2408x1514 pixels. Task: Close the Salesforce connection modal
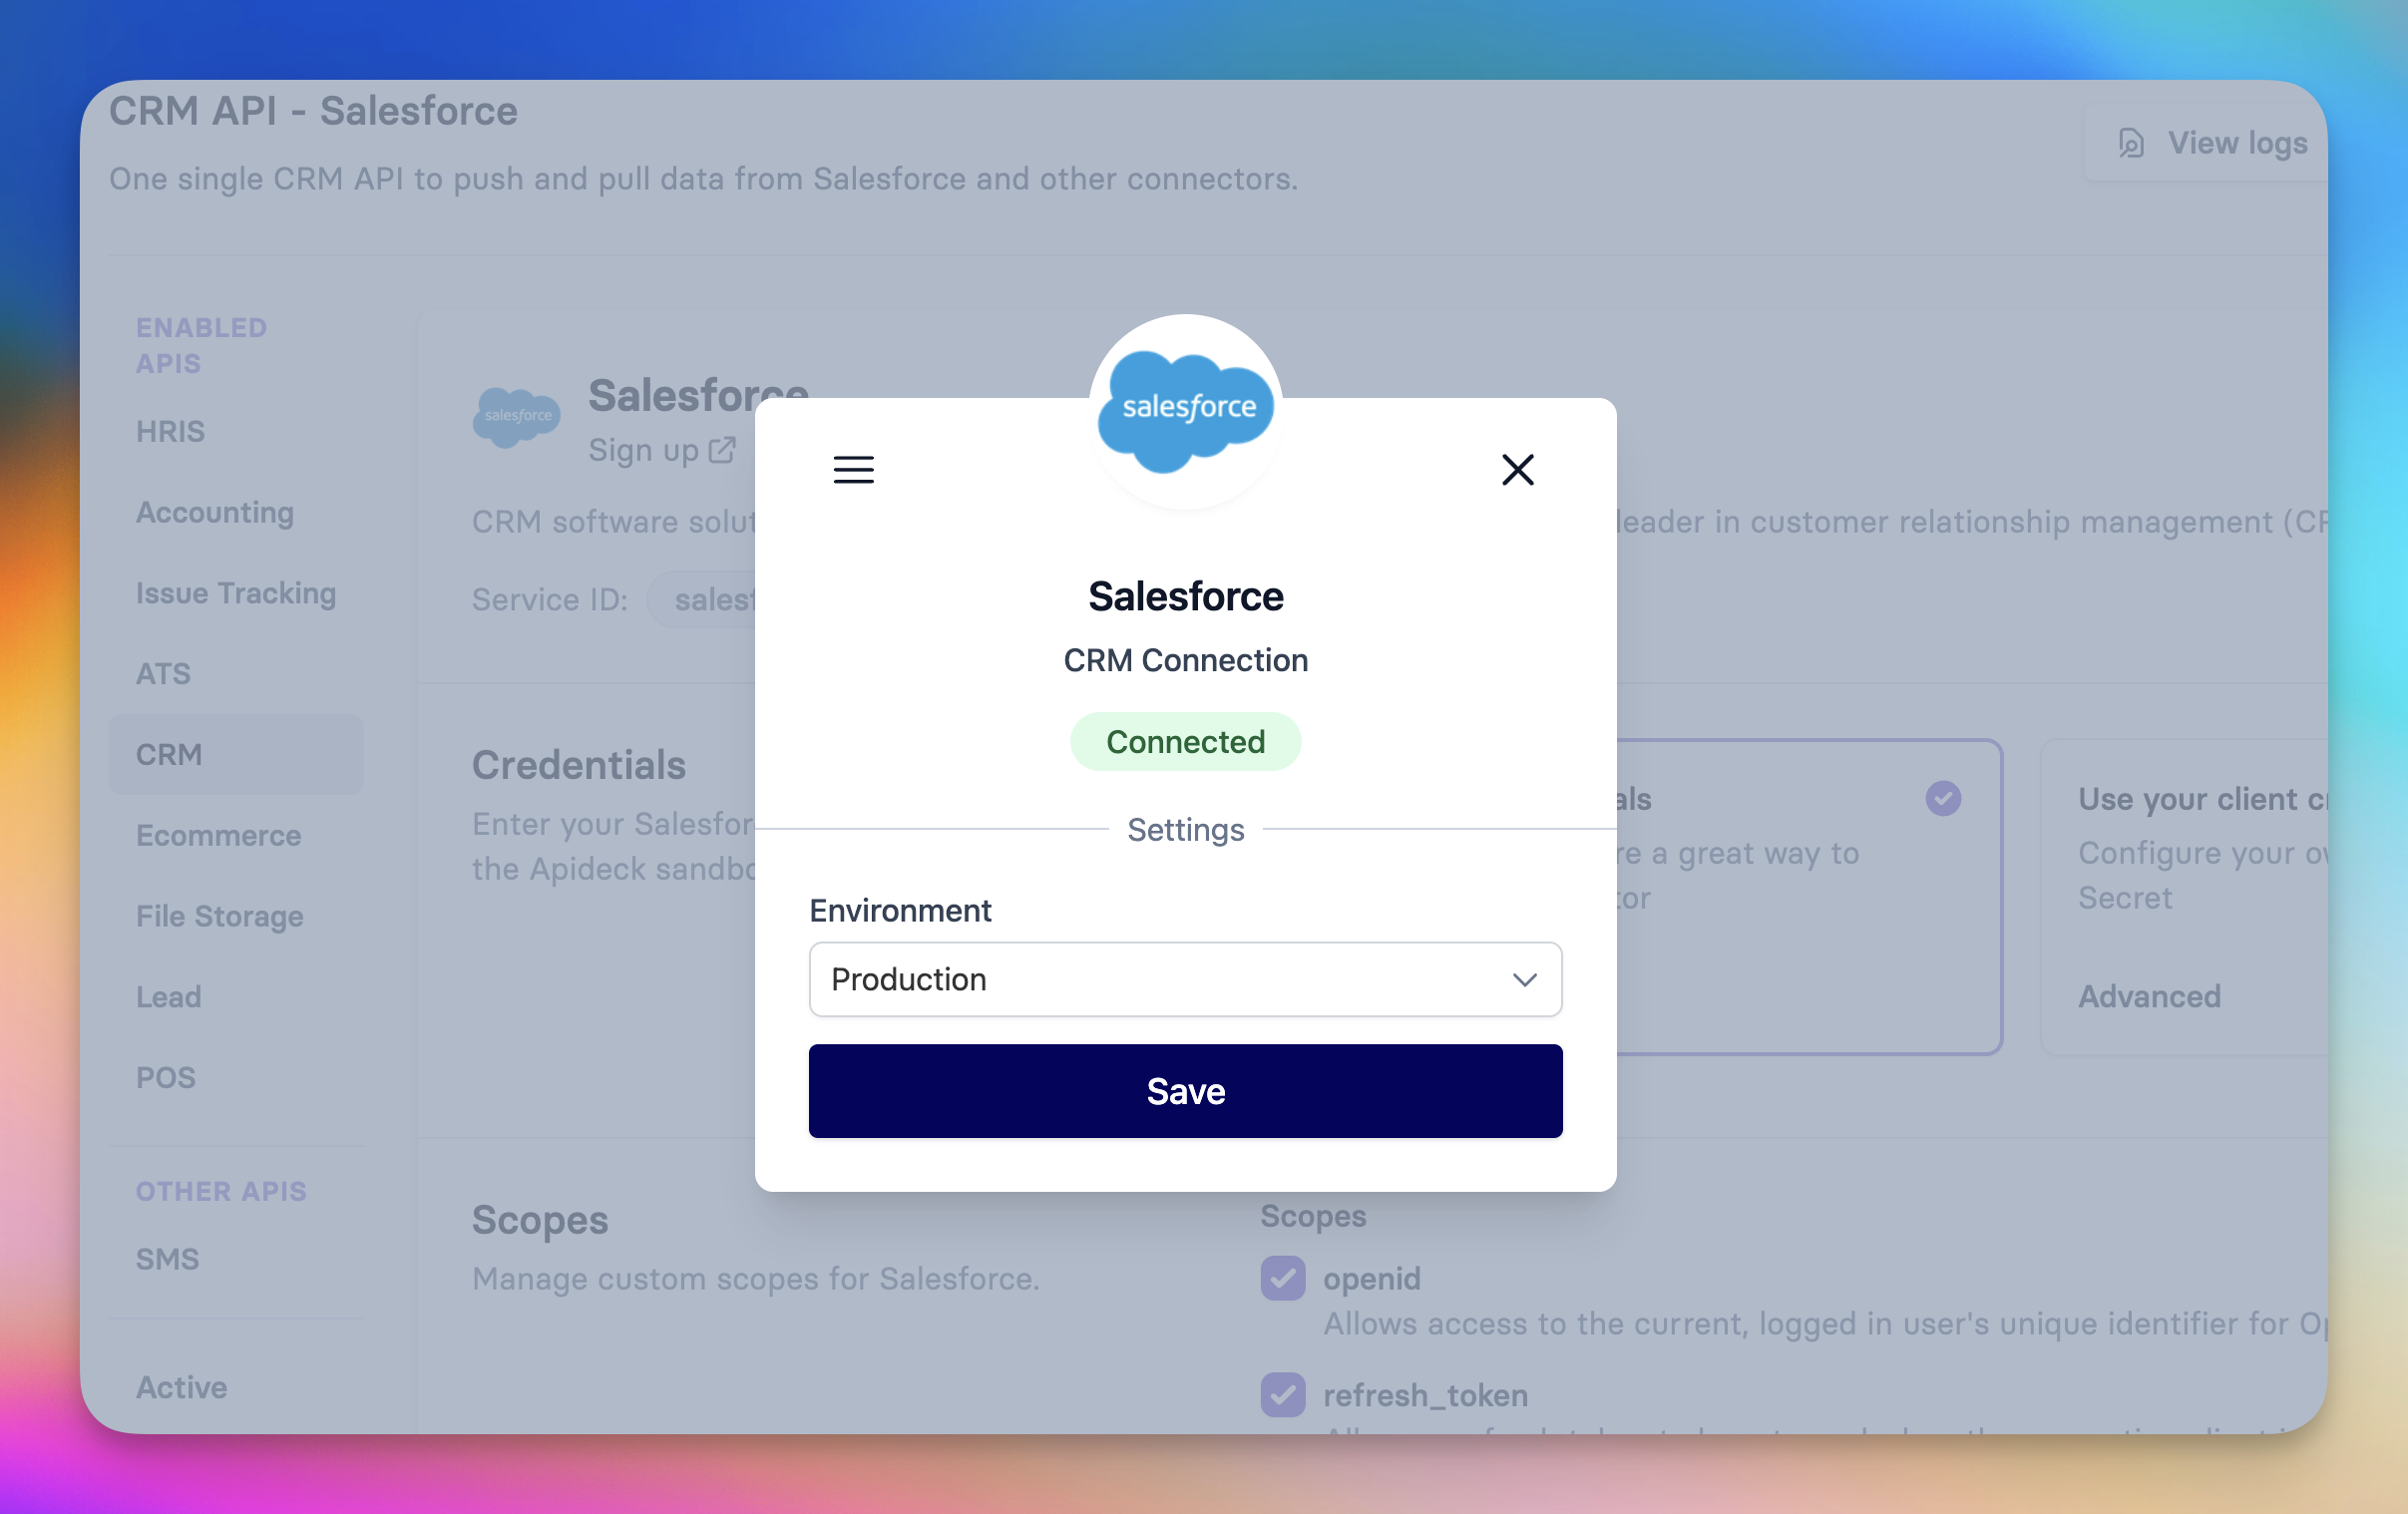1517,469
